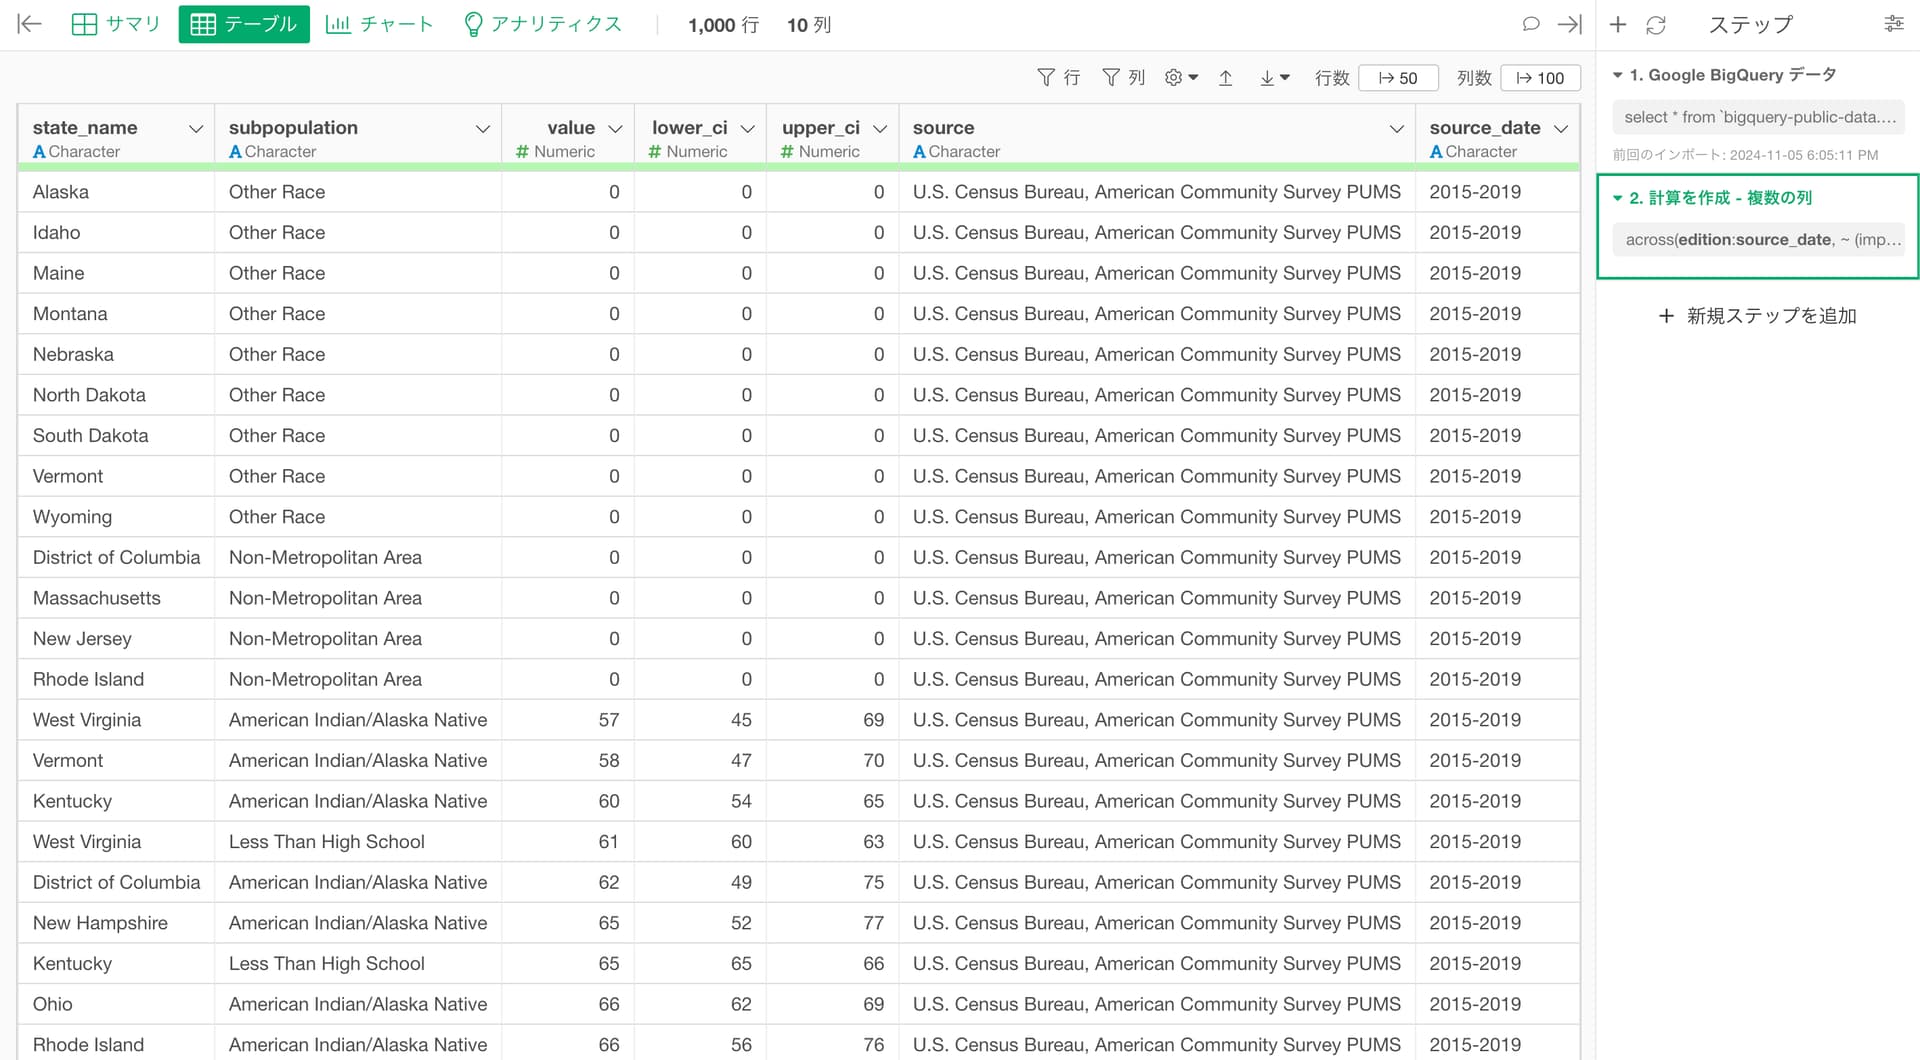Open source column menu chevron

pos(1397,128)
